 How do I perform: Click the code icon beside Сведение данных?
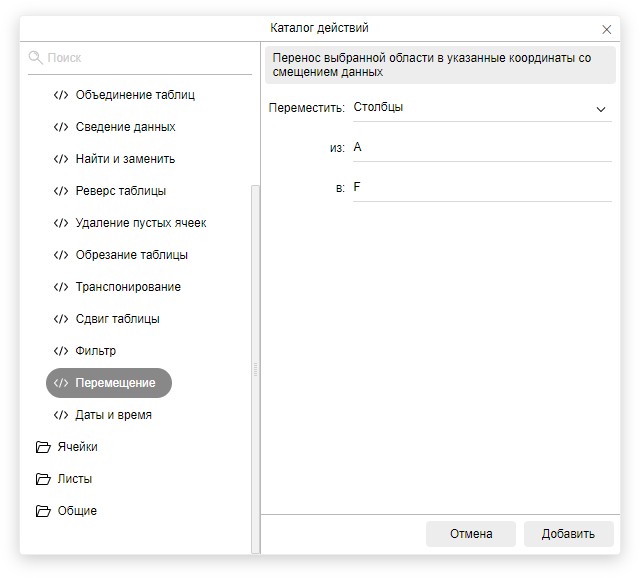pos(61,127)
